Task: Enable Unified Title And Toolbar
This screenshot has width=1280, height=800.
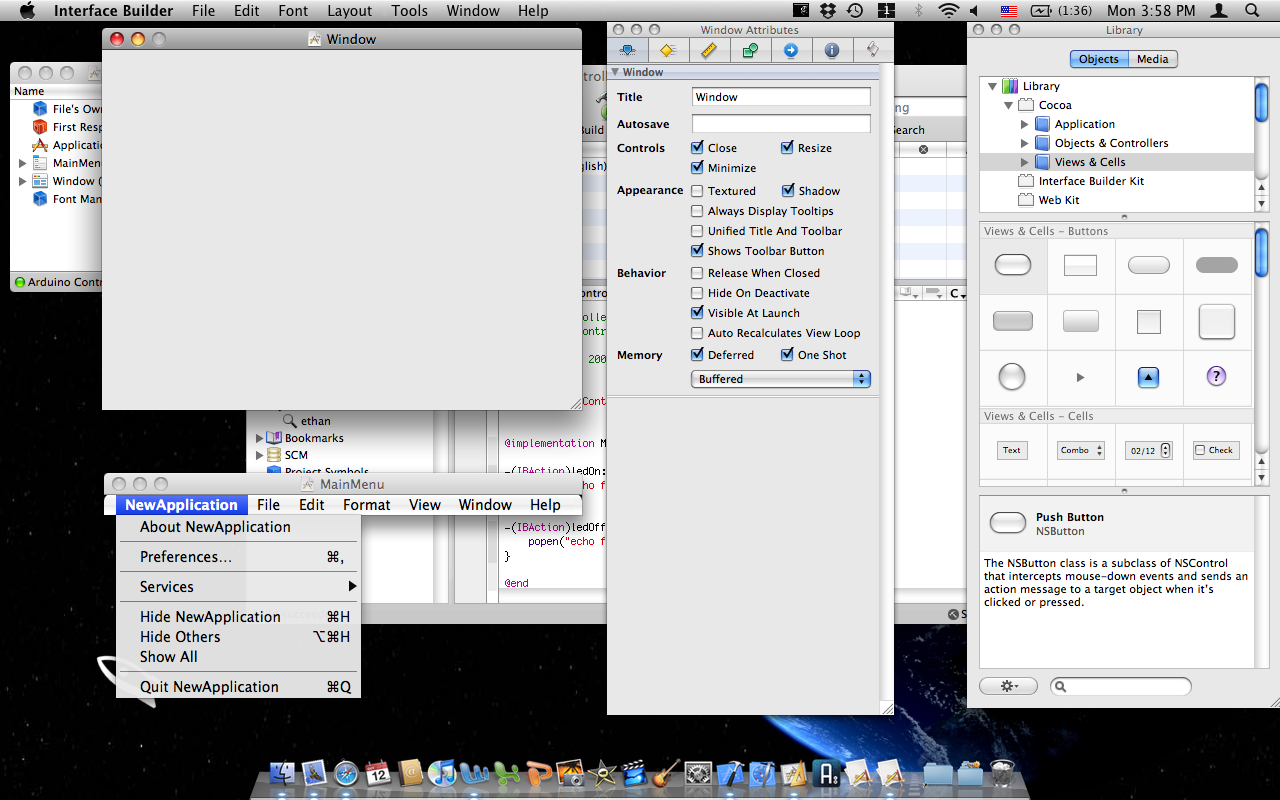Action: point(697,231)
